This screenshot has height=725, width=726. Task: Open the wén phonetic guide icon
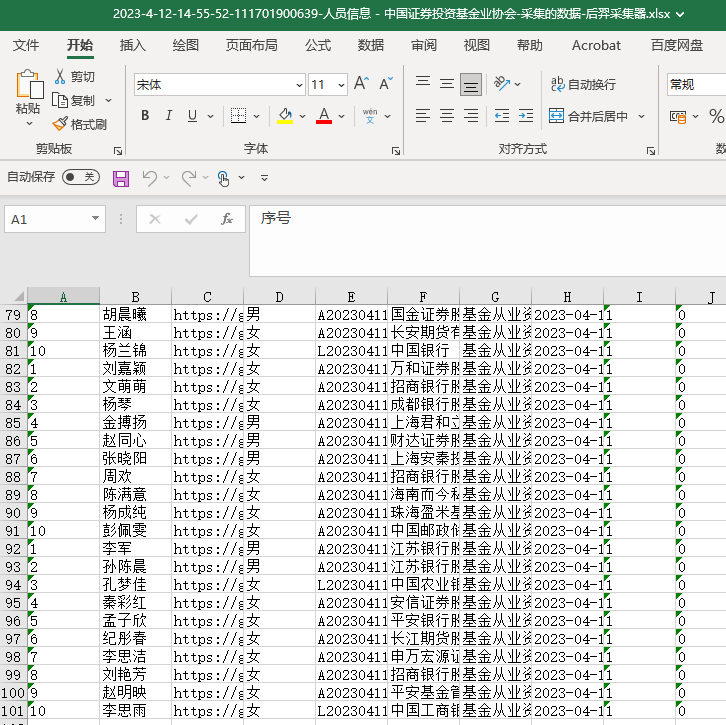pyautogui.click(x=370, y=116)
